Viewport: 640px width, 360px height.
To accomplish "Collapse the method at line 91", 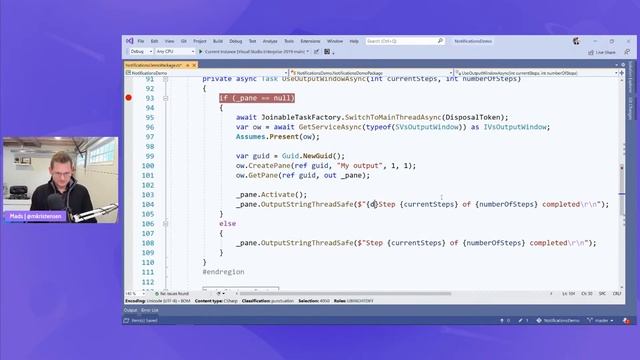I will [x=165, y=79].
